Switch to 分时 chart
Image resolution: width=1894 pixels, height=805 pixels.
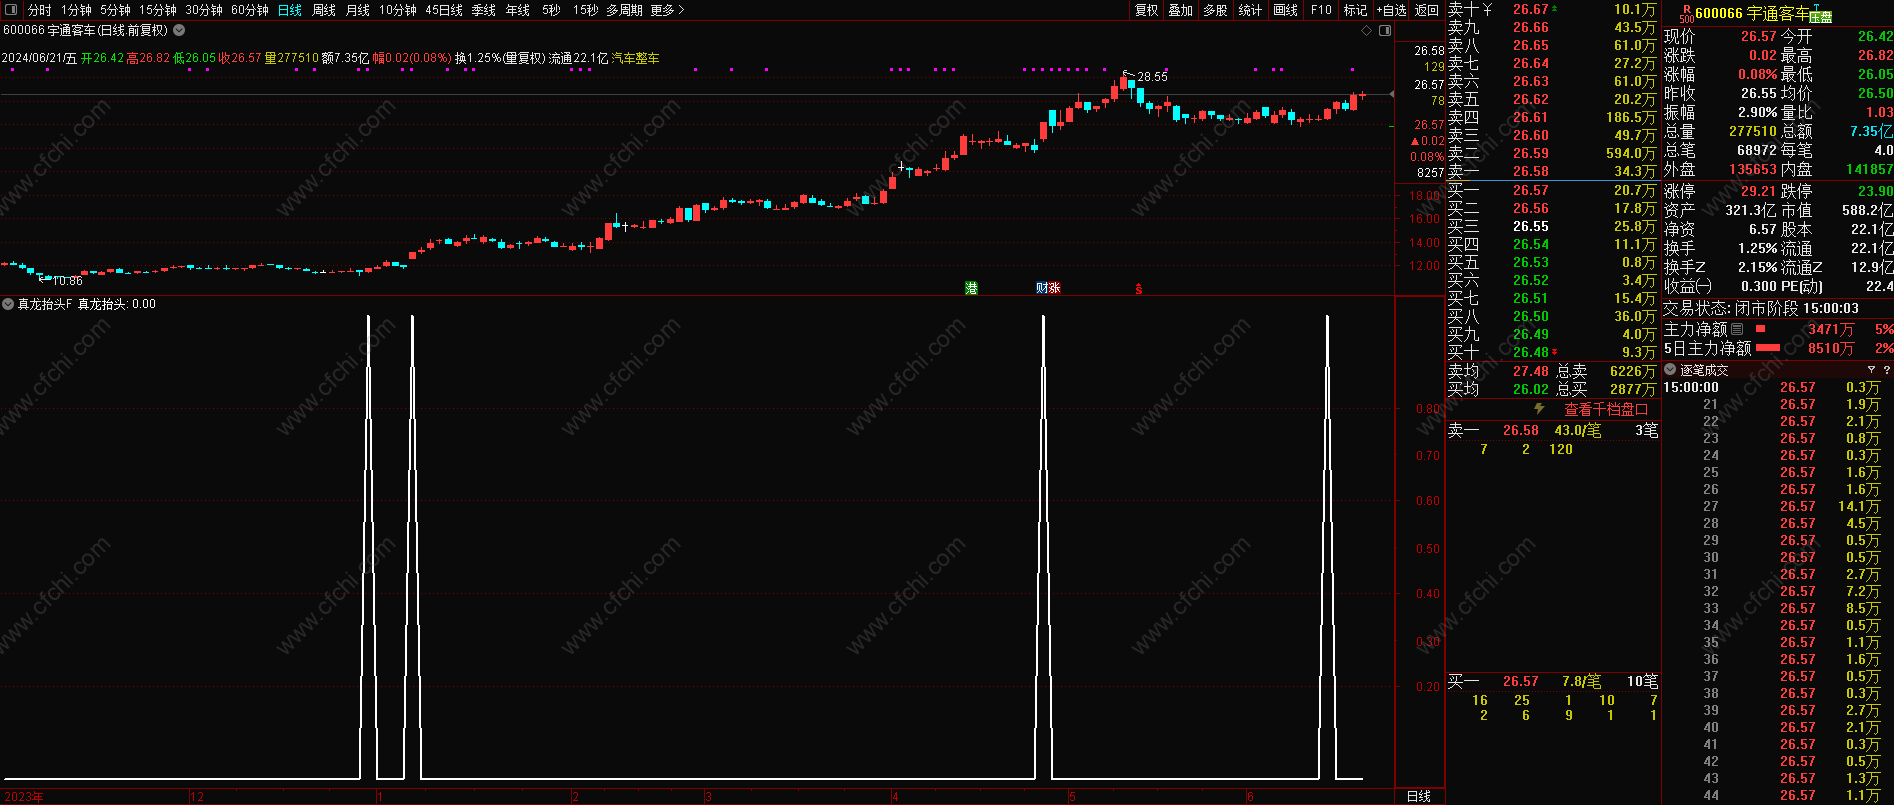pos(39,10)
